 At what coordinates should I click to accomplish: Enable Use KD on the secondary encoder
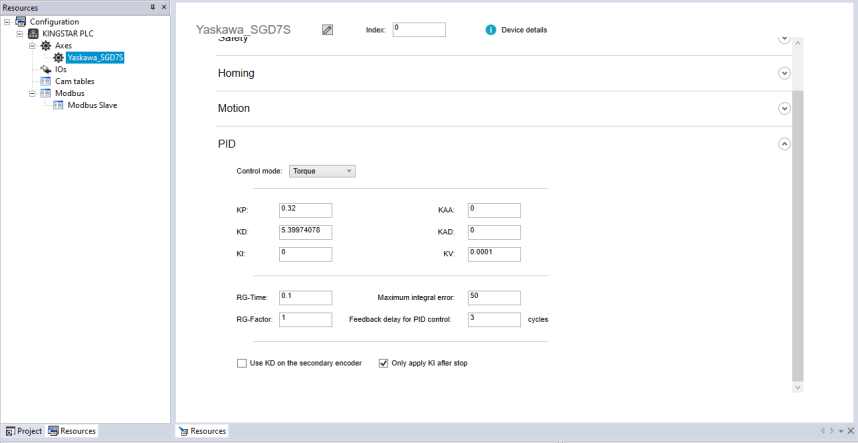pos(242,363)
